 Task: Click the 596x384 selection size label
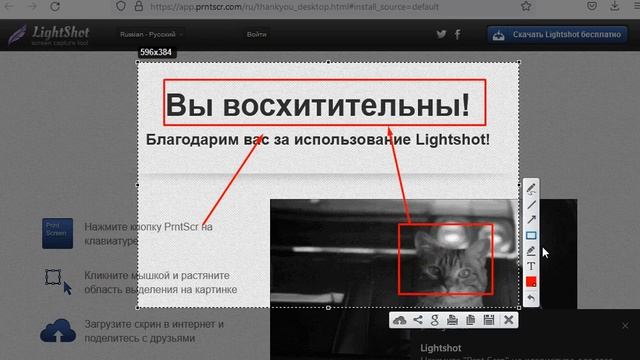156,52
